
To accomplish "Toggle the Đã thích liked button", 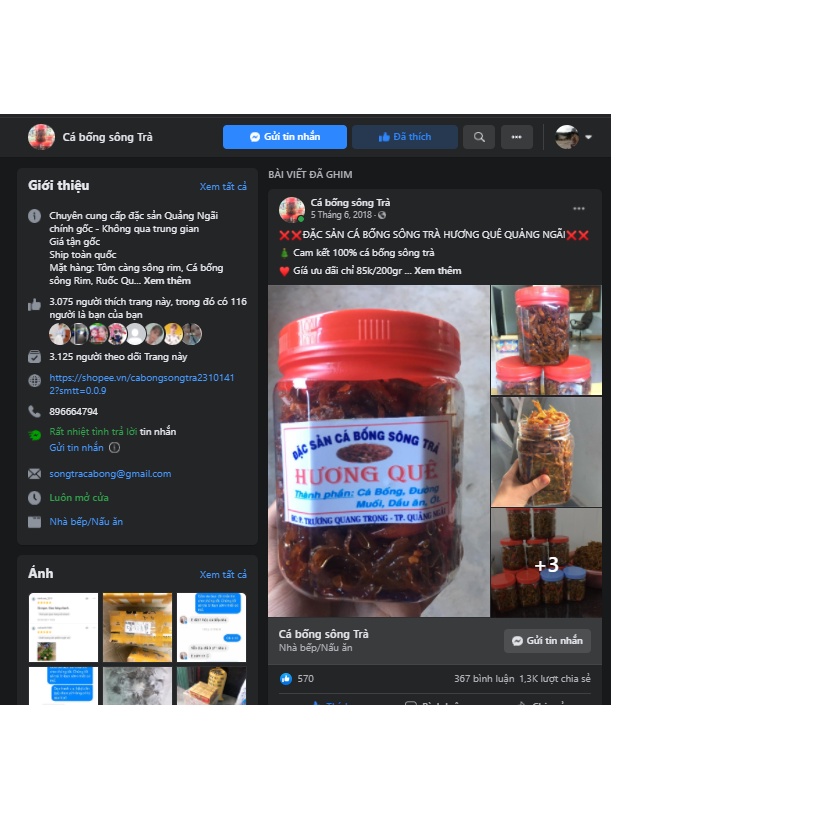I will pos(405,137).
